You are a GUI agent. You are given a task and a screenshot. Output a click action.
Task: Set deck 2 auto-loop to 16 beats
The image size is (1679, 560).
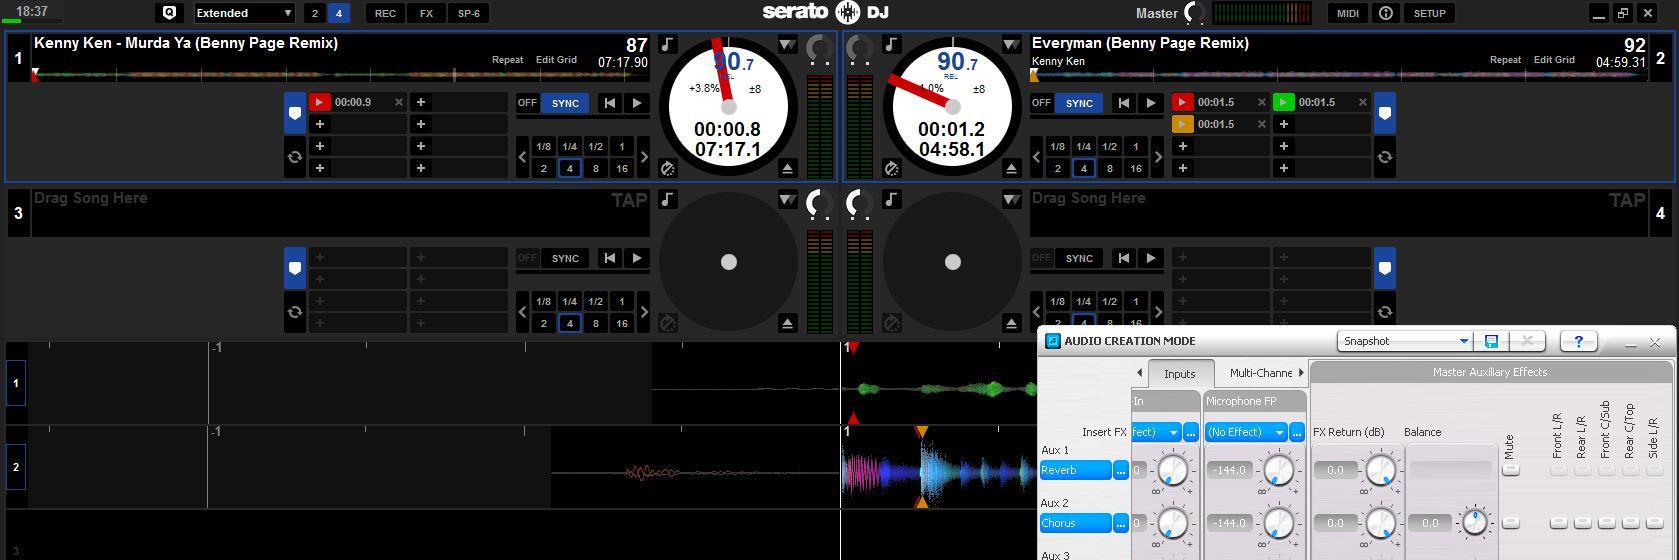point(1136,168)
